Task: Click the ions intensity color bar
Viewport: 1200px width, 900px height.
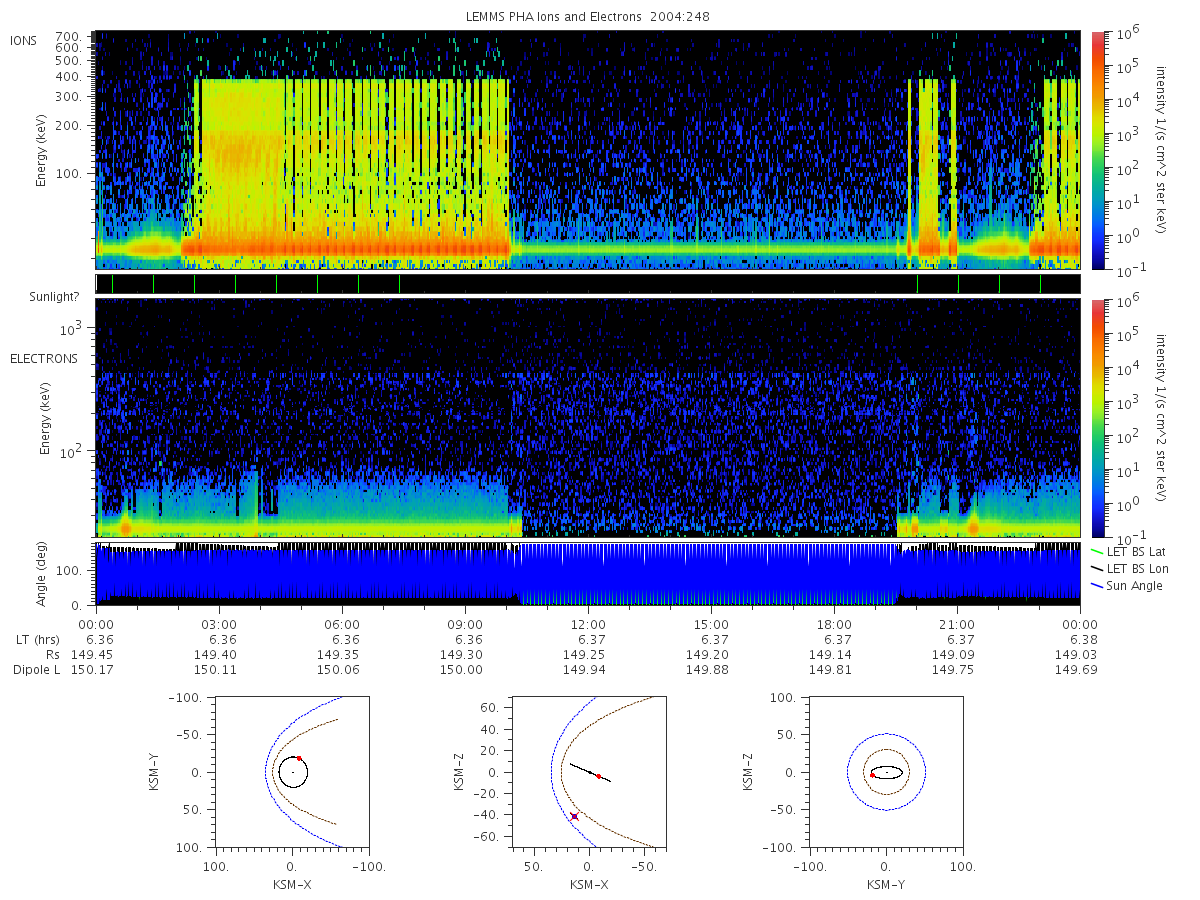Action: pyautogui.click(x=1097, y=149)
